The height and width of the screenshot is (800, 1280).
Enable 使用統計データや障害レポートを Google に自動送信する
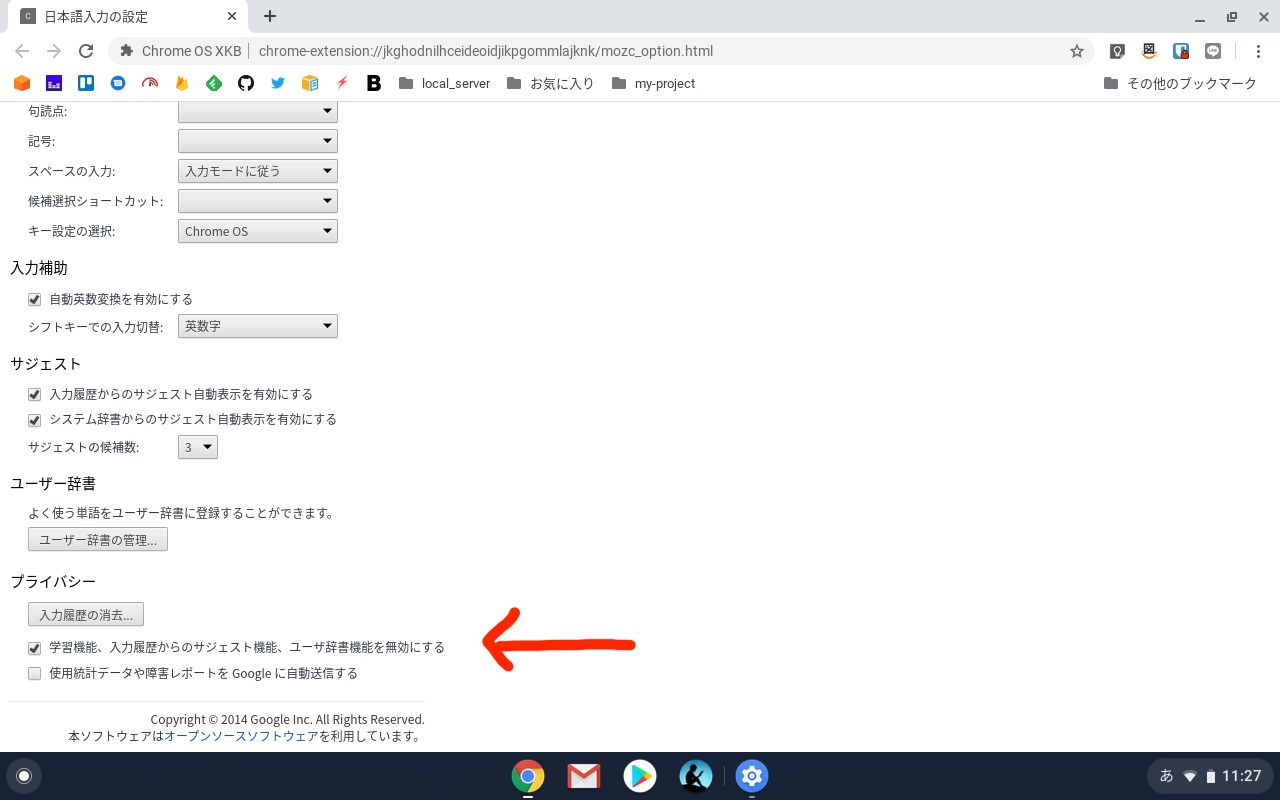pyautogui.click(x=34, y=673)
